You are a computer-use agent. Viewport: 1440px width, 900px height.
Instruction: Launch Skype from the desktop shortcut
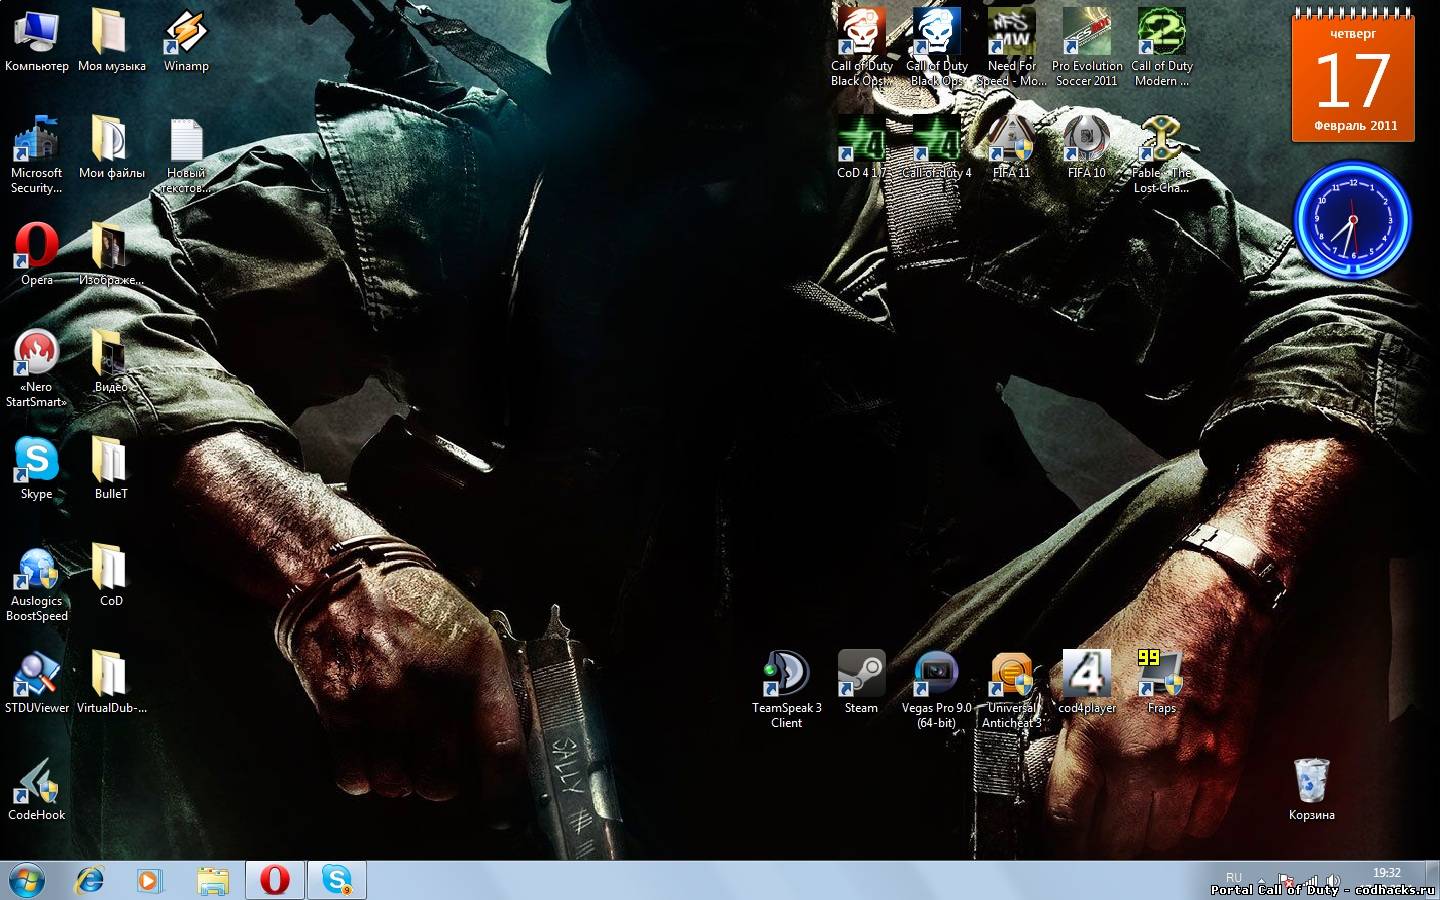[37, 469]
